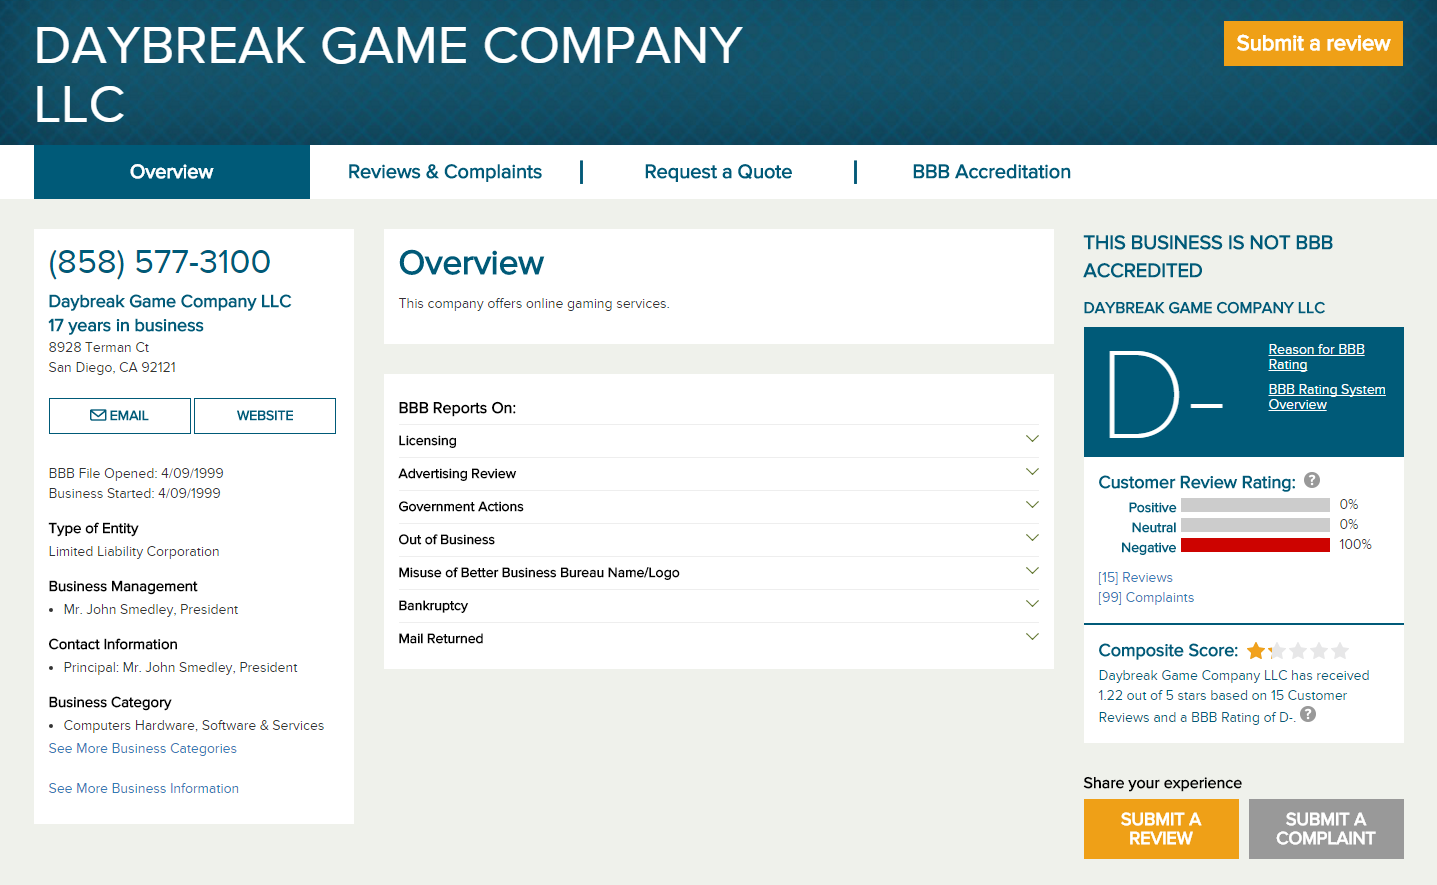Click the Daybreak Game Company LLC name link
This screenshot has height=885, width=1437.
click(170, 302)
